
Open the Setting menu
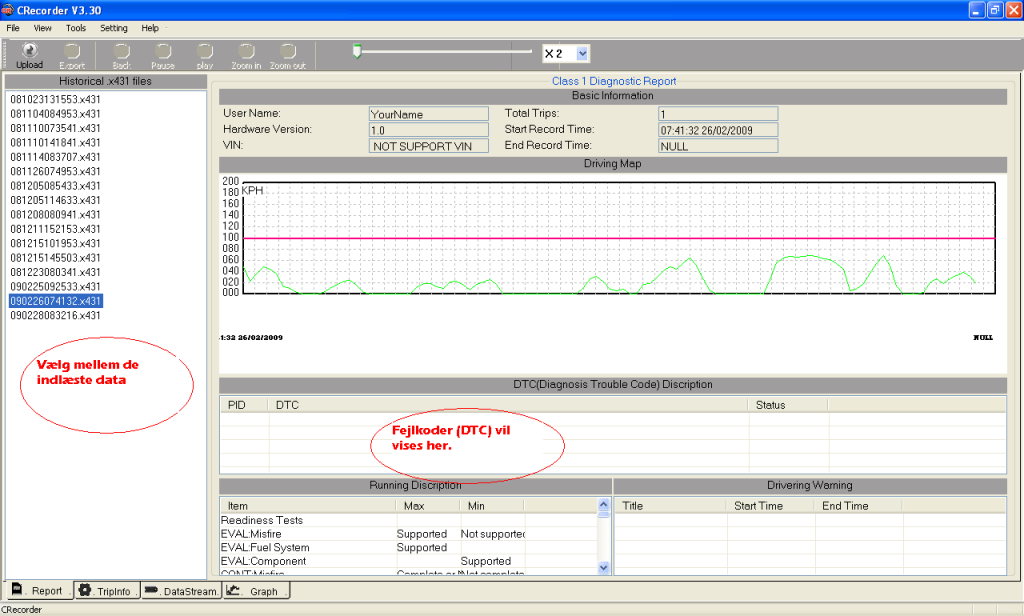114,28
